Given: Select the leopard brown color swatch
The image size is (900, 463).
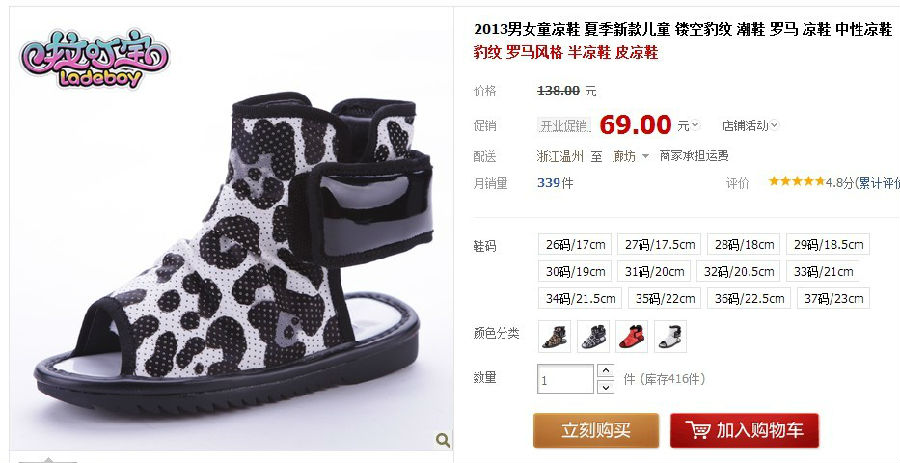Looking at the screenshot, I should [555, 336].
